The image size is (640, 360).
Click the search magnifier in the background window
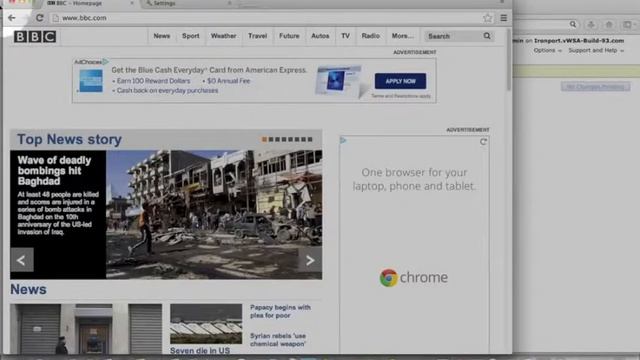point(573,24)
